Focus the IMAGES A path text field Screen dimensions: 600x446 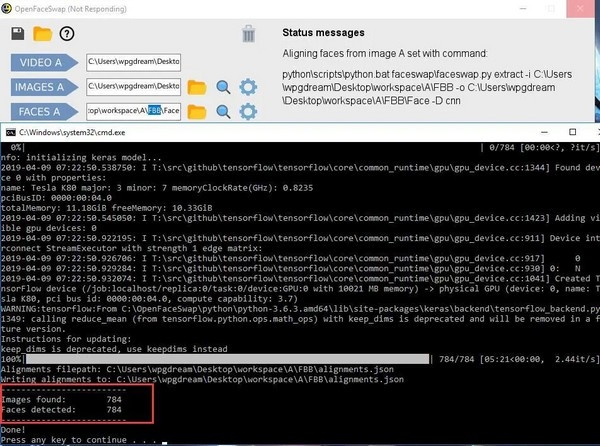[133, 87]
